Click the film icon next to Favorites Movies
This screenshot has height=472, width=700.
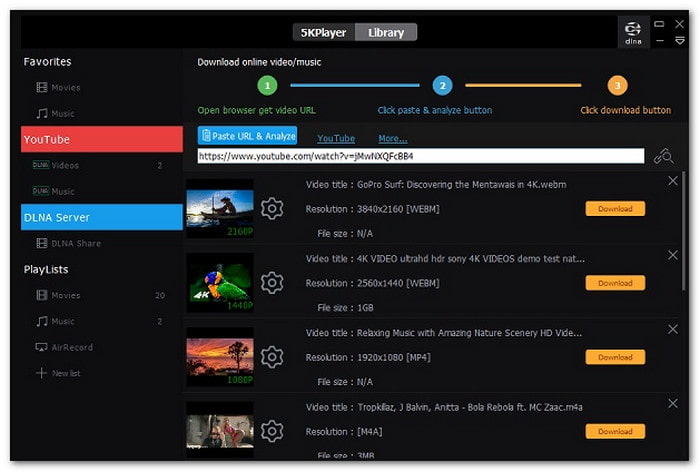coord(42,87)
